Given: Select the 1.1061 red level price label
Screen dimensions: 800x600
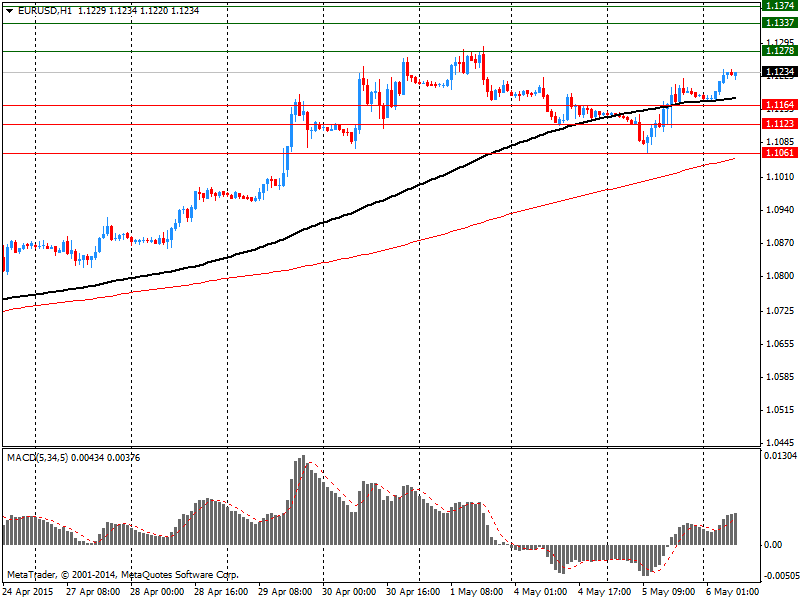Looking at the screenshot, I should tap(780, 153).
